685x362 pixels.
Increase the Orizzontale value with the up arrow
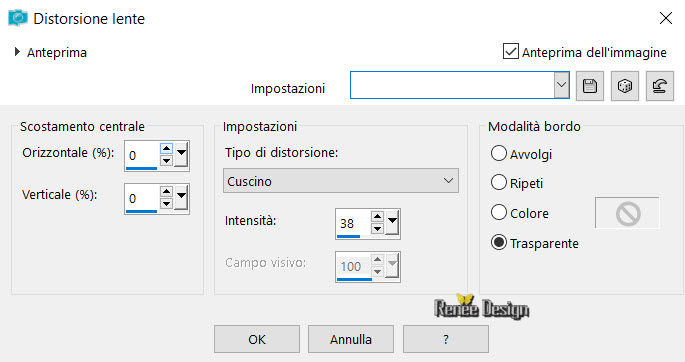166,148
